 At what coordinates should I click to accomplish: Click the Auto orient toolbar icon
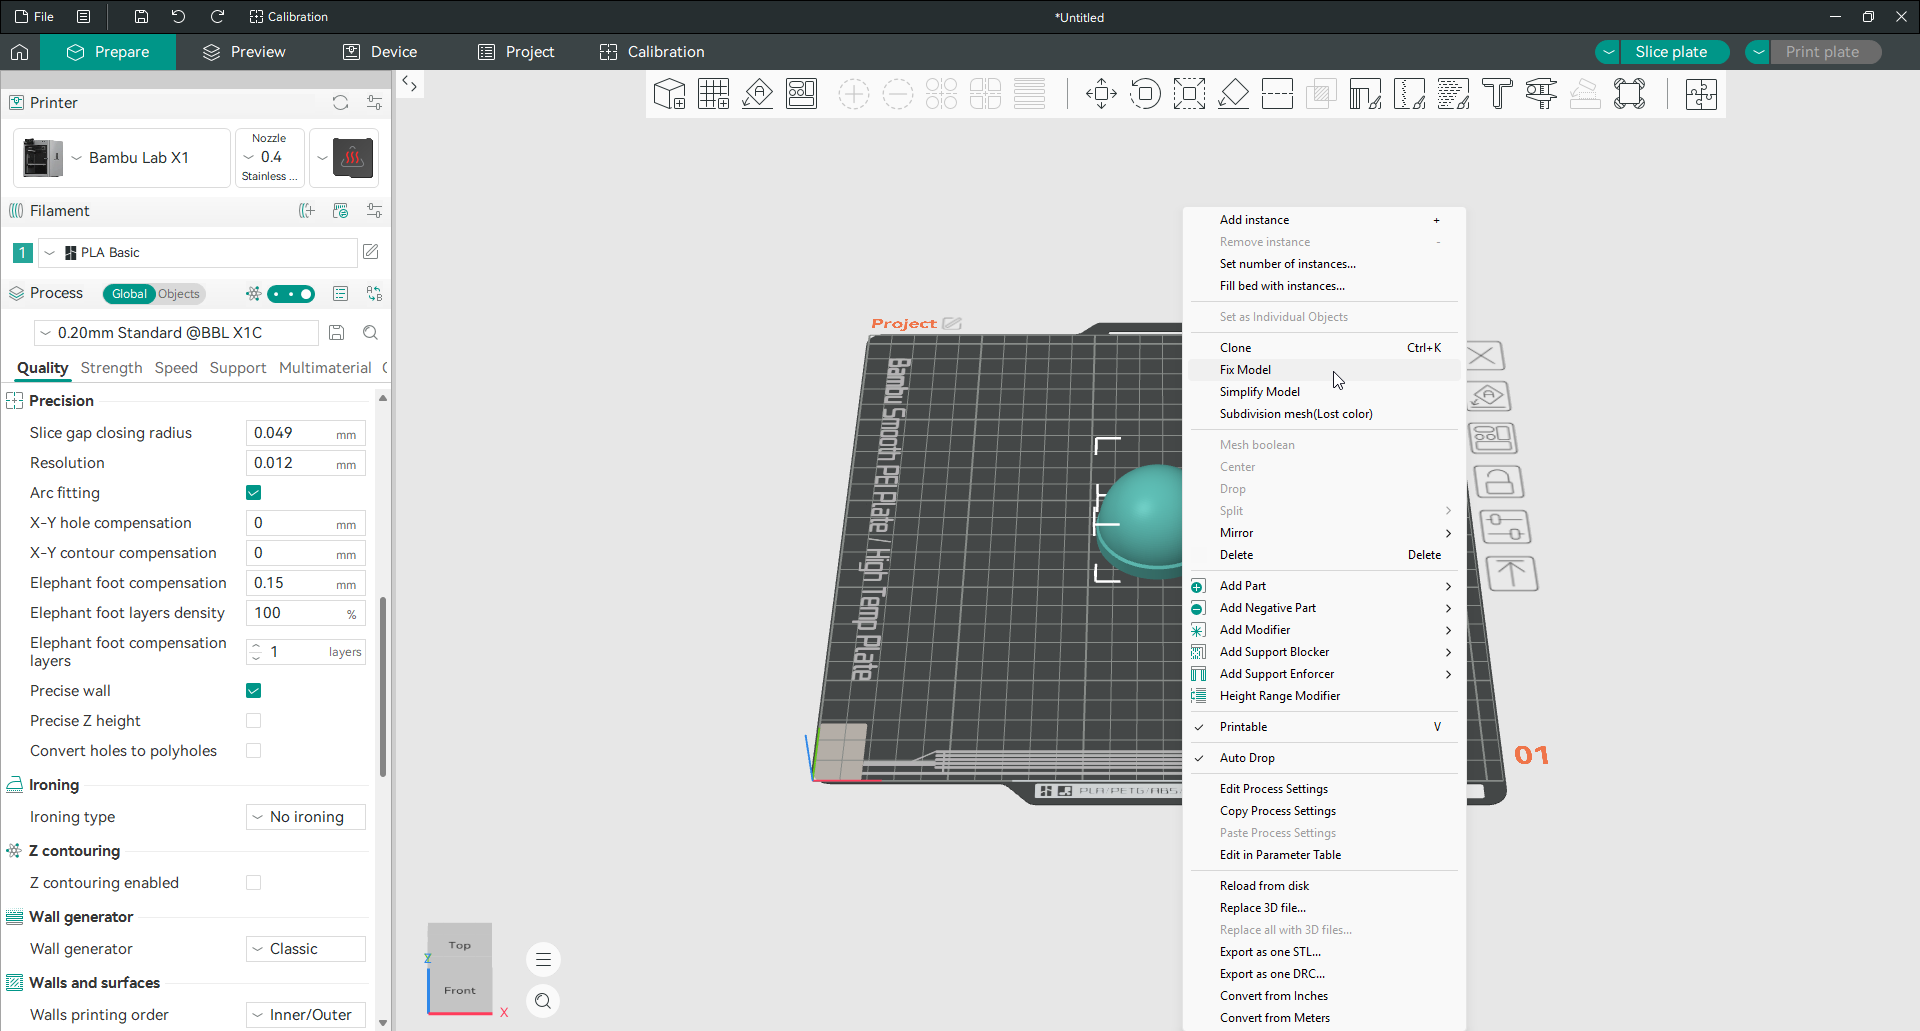tap(757, 94)
